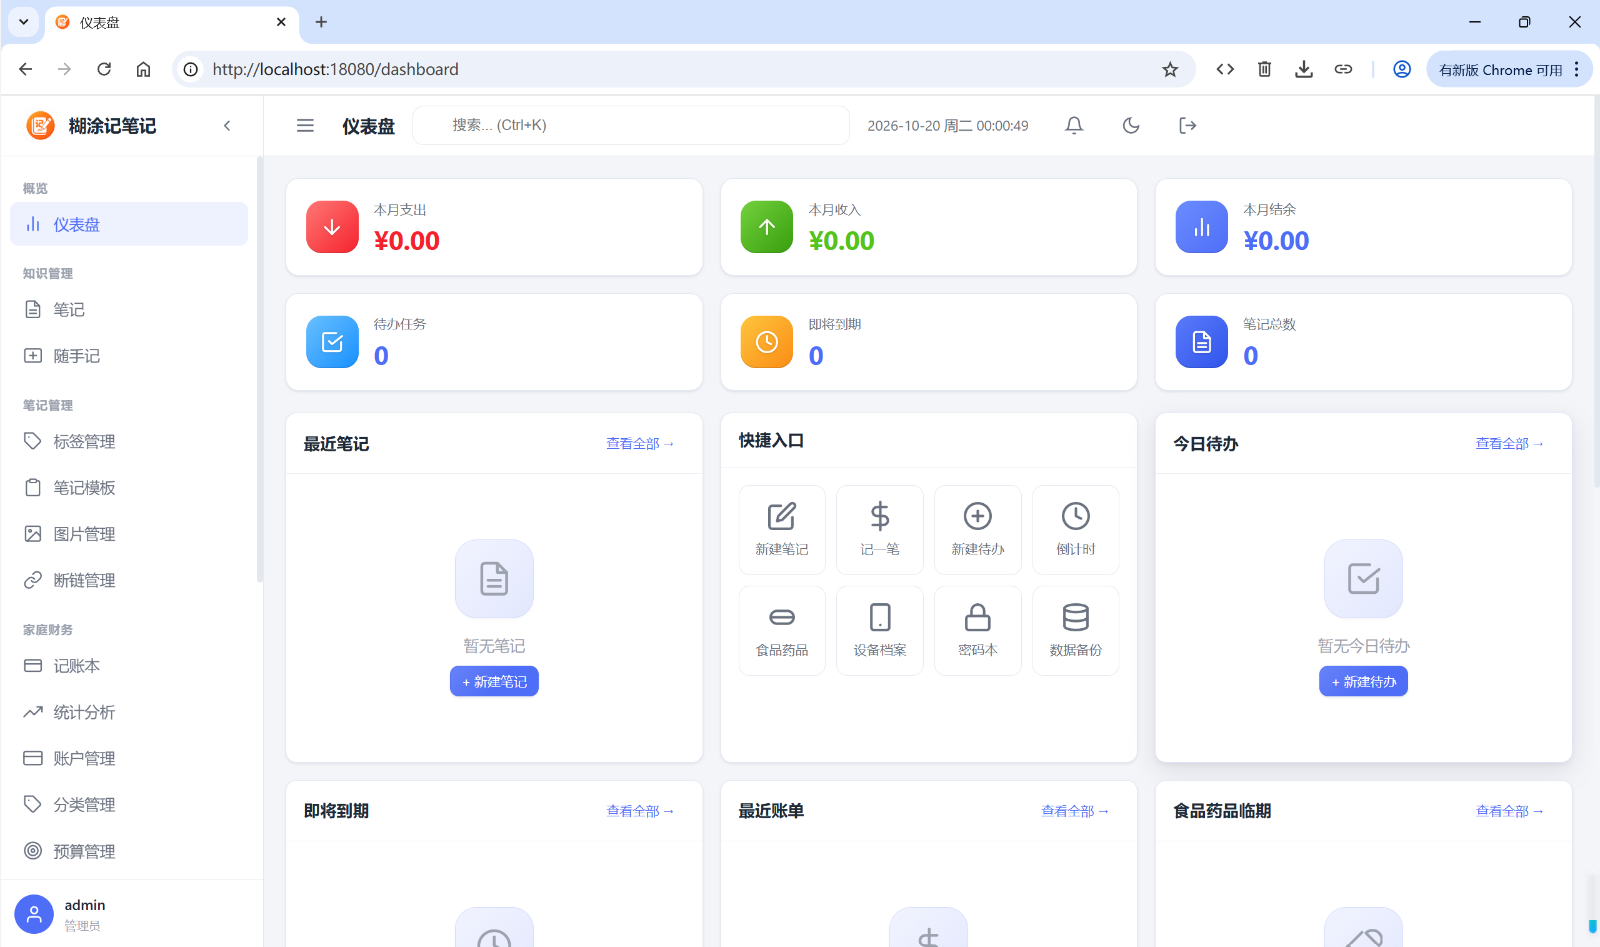Viewport: 1600px width, 947px height.
Task: Open 新建笔记 quick entry tile
Action: coord(782,530)
